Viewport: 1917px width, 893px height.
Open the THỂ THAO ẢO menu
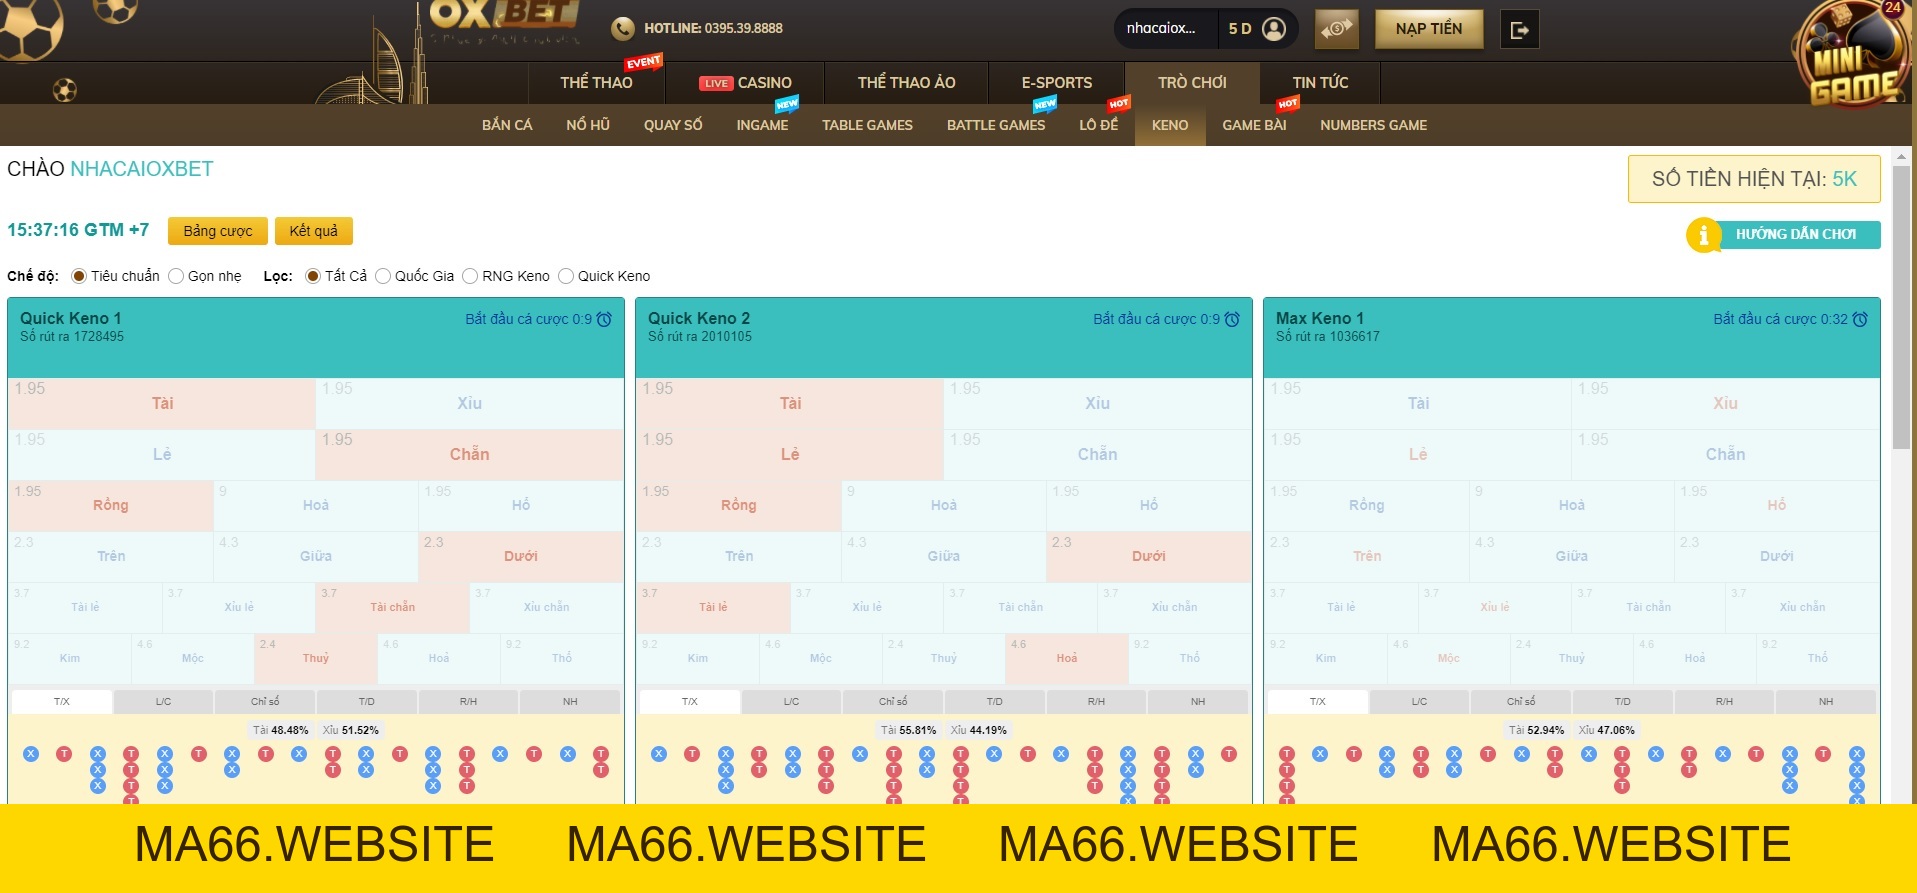tap(906, 83)
